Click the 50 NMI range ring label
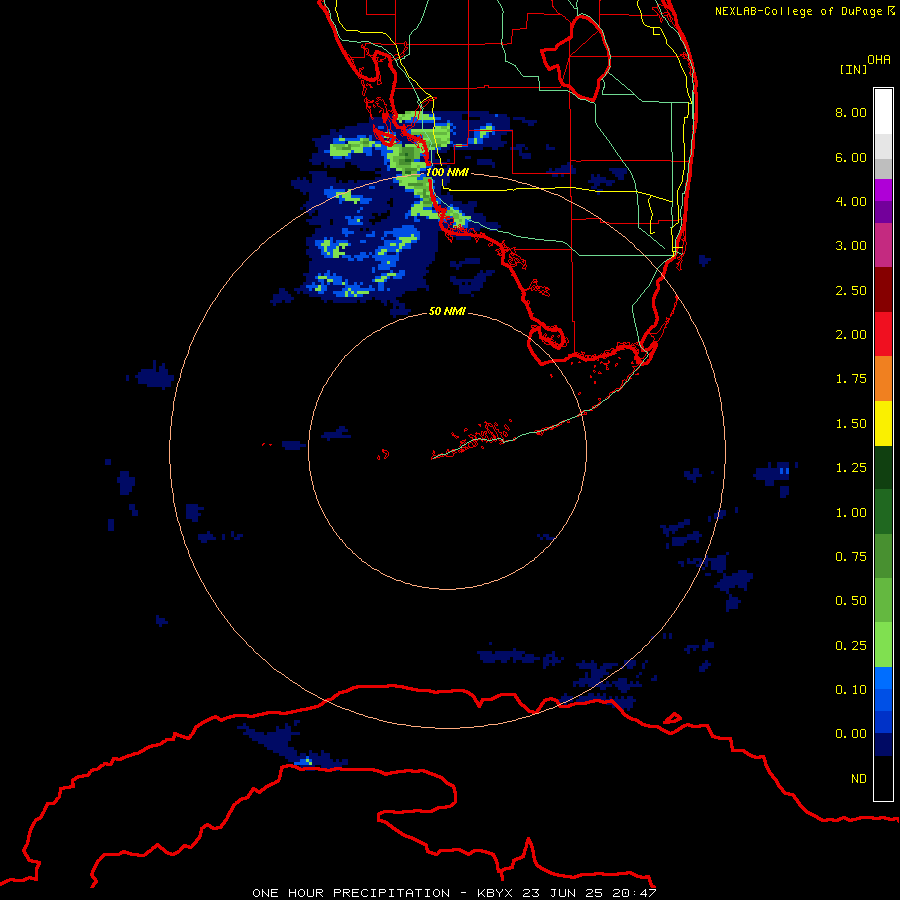Viewport: 900px width, 900px height. pos(447,312)
